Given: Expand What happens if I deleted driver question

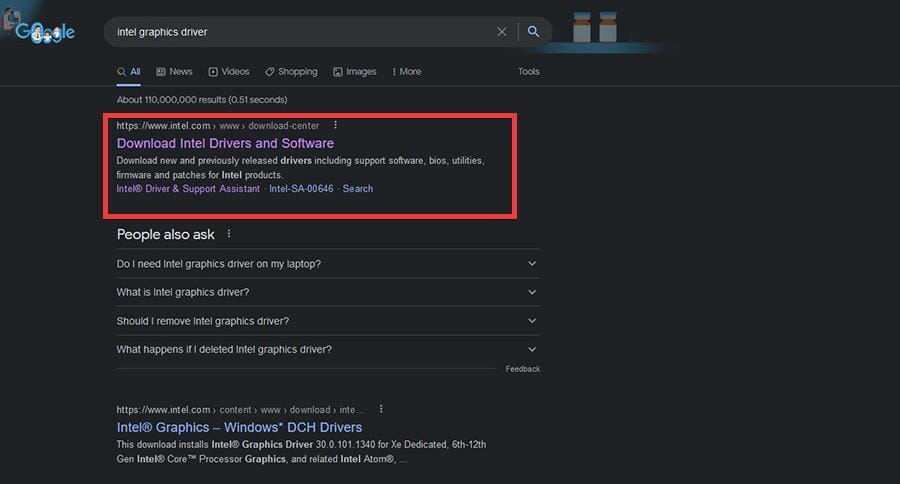Looking at the screenshot, I should pos(328,349).
